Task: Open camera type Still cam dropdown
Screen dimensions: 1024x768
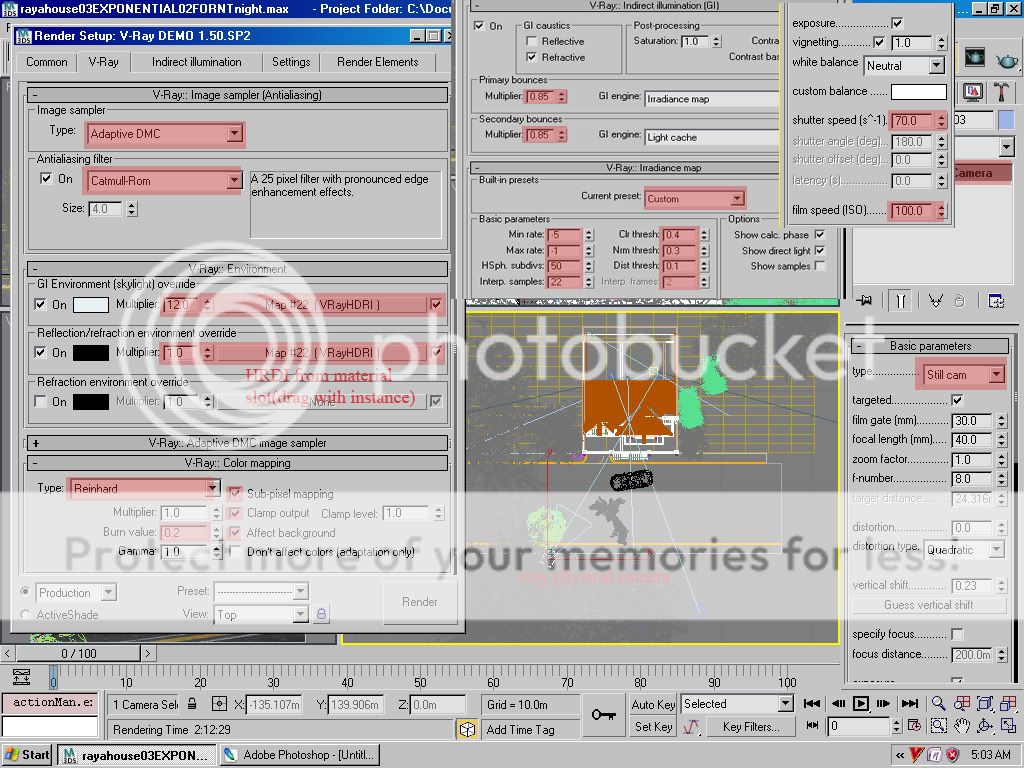Action: [964, 374]
